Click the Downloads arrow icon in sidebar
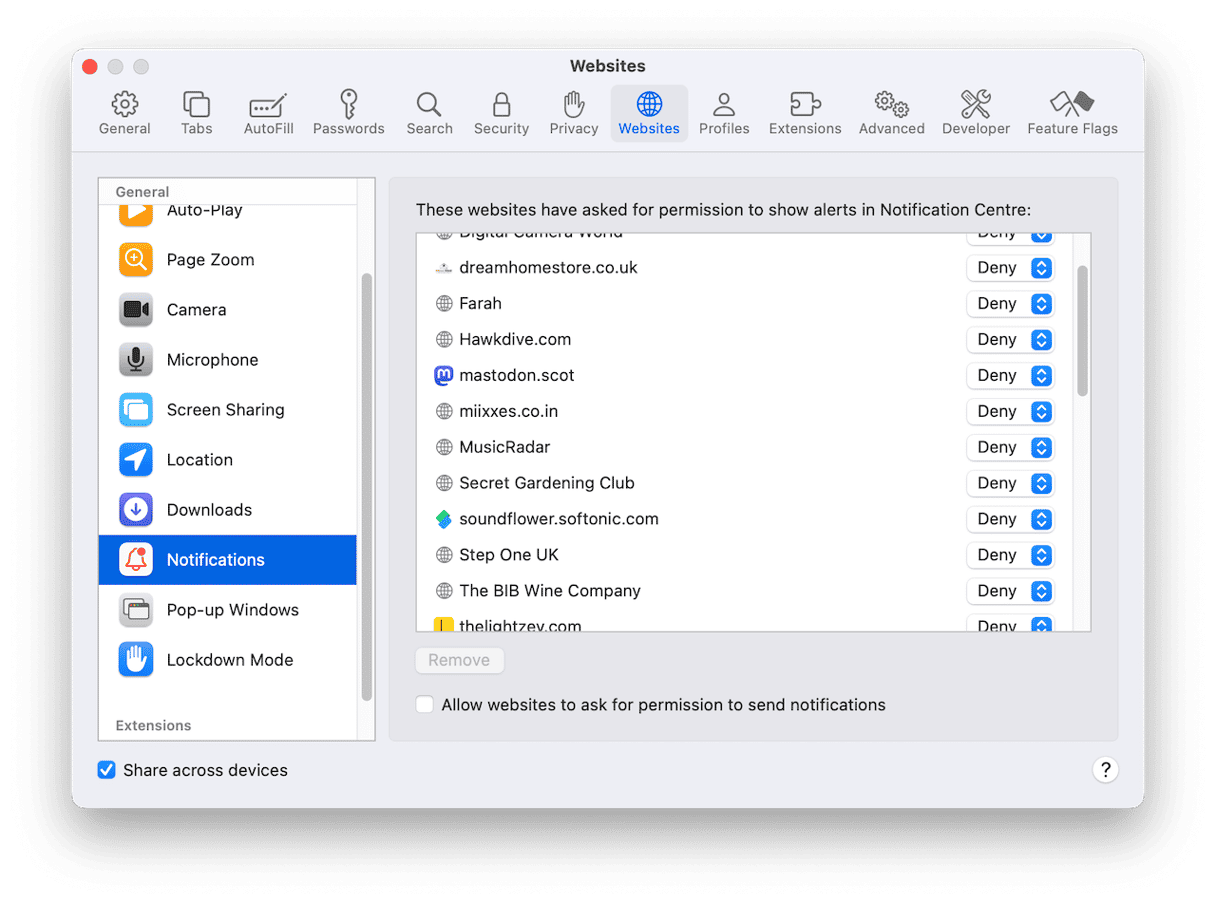The width and height of the screenshot is (1216, 903). coord(136,510)
